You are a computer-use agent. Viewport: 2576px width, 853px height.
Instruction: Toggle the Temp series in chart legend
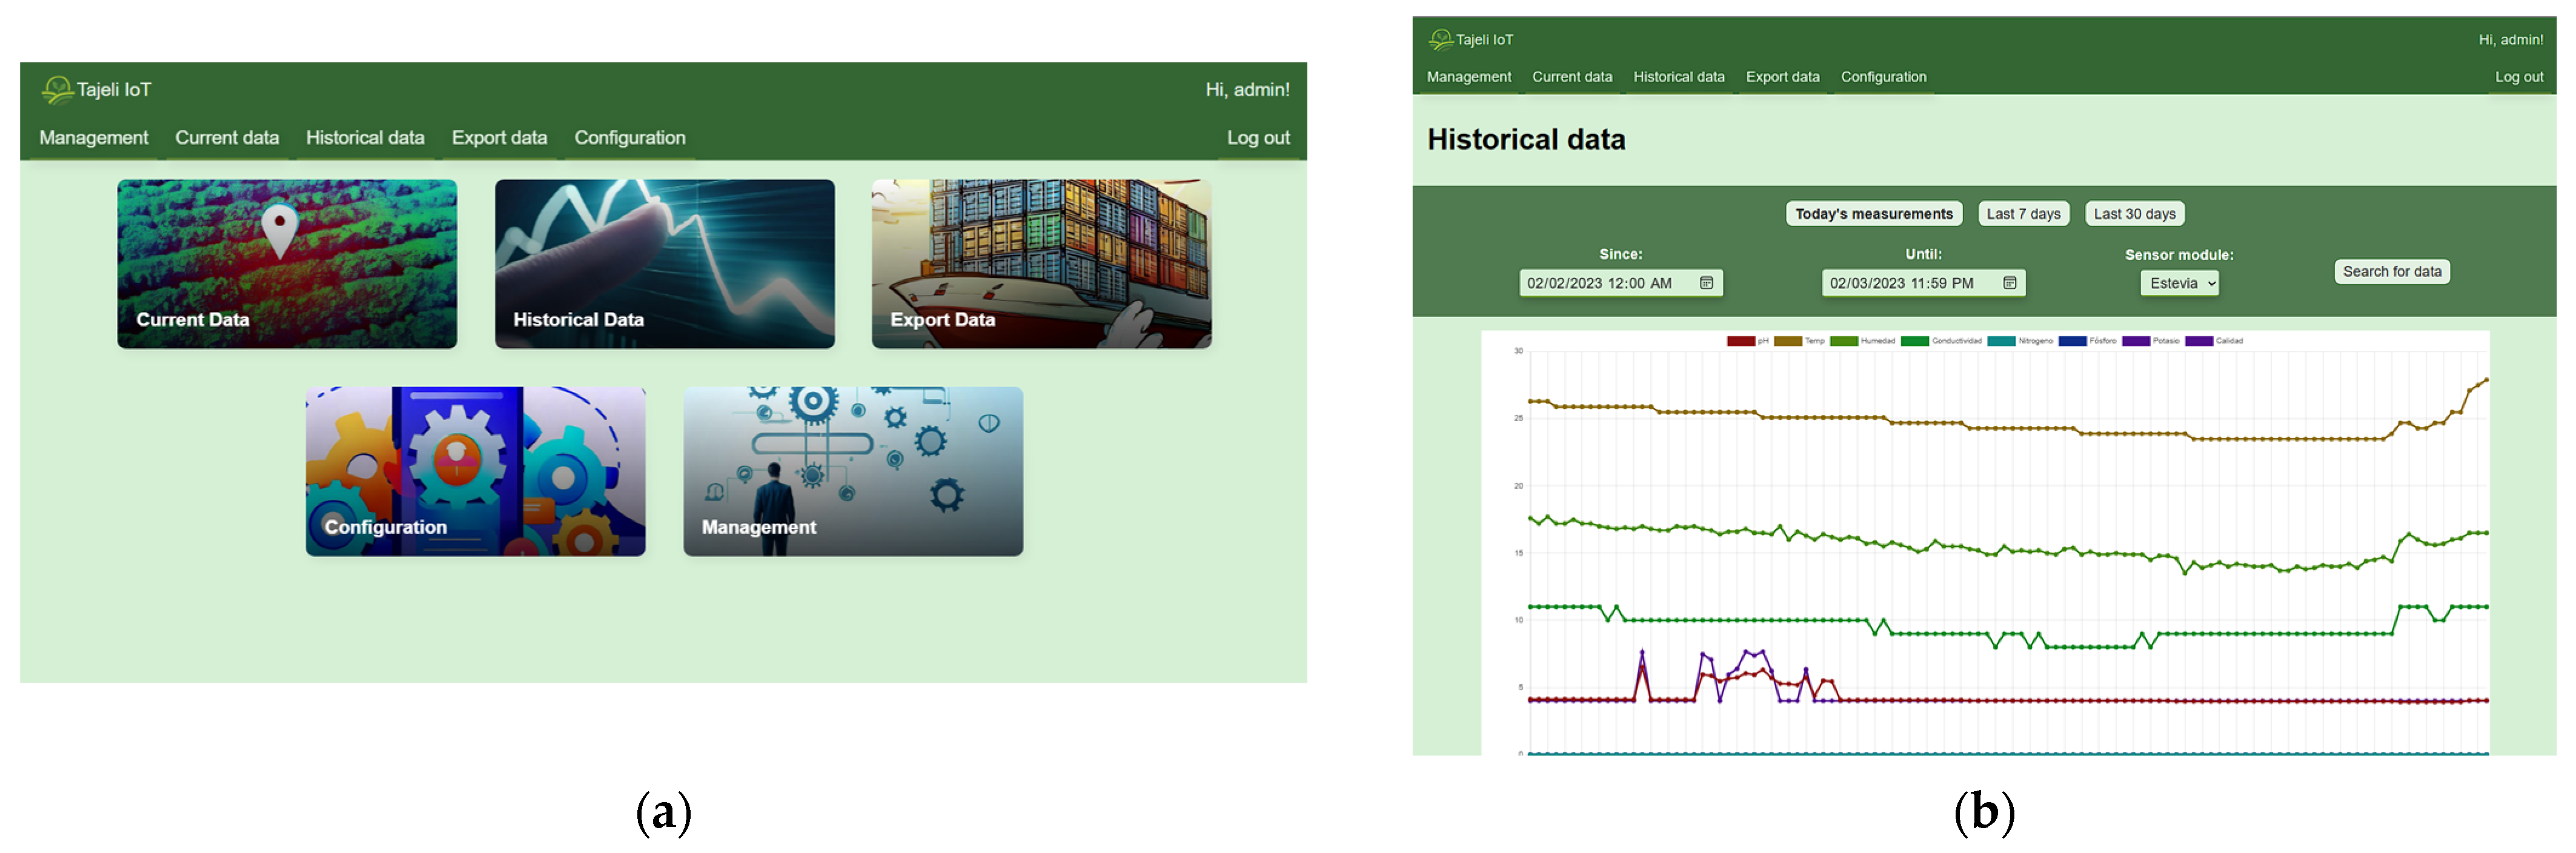[1788, 341]
